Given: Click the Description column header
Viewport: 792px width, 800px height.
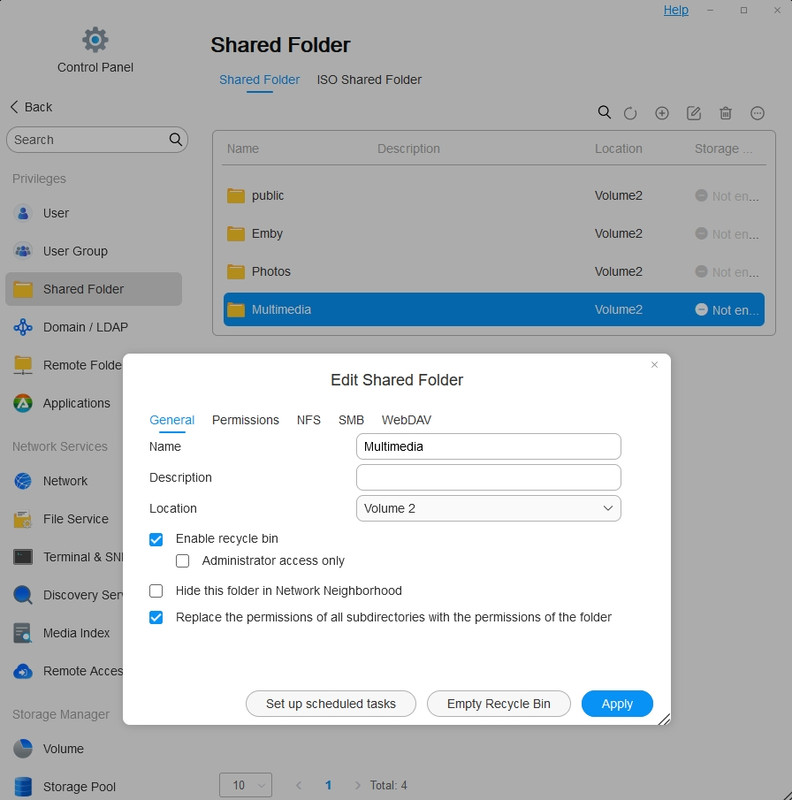Looking at the screenshot, I should coord(408,148).
